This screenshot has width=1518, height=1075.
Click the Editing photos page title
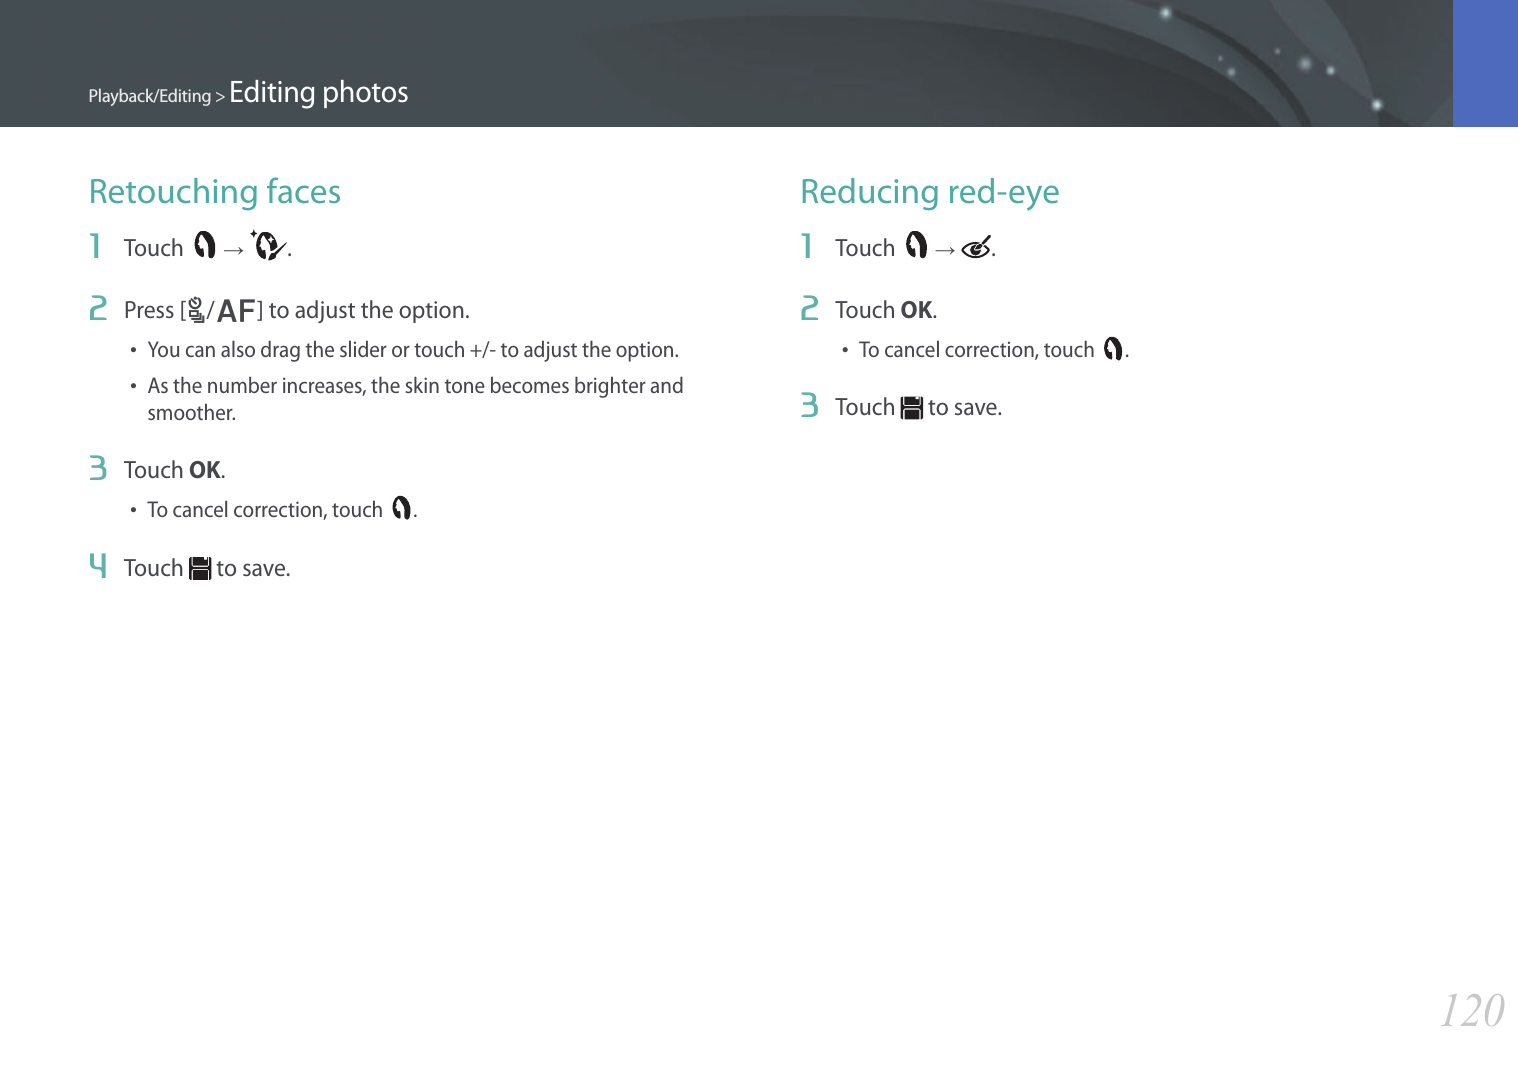point(318,92)
